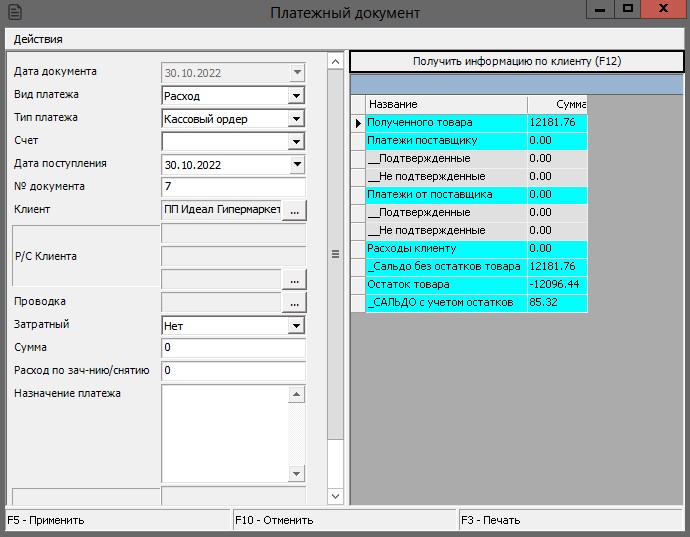Viewport: 690px width, 537px height.
Task: Open the Действия menu
Action: pos(38,39)
